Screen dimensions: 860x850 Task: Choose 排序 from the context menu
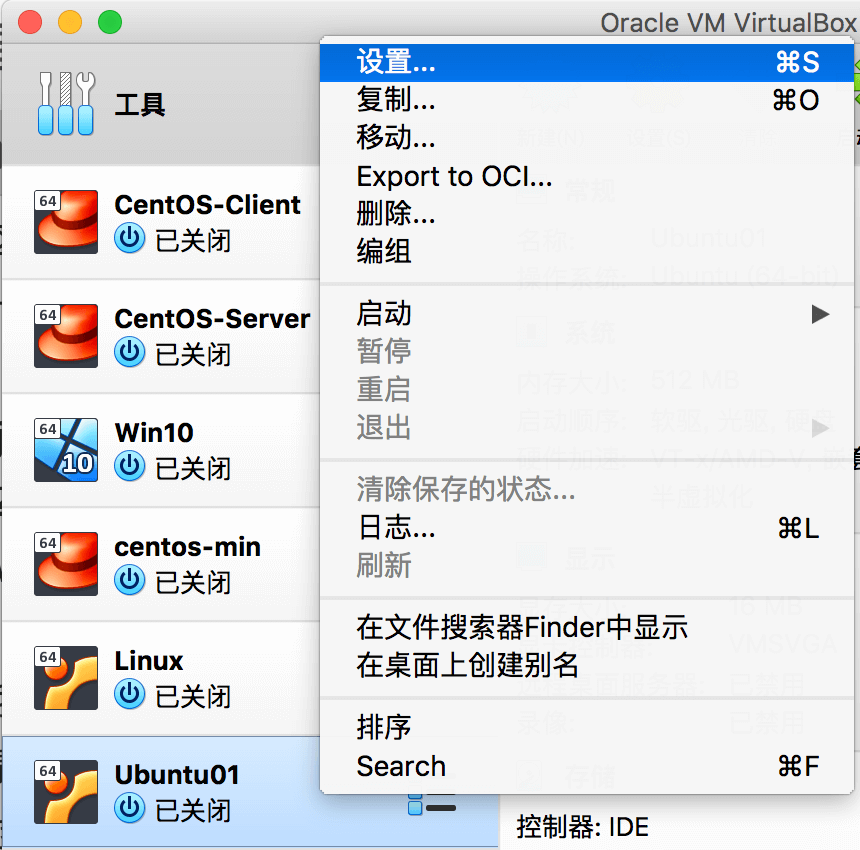(x=587, y=728)
